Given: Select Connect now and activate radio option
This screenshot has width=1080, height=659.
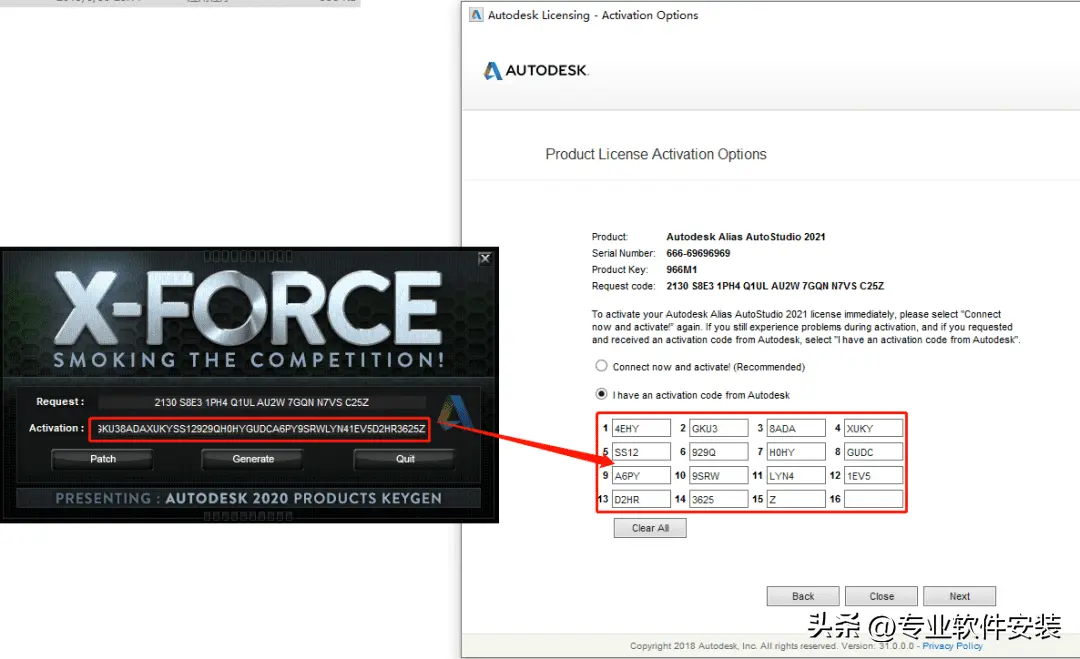Looking at the screenshot, I should (x=601, y=366).
